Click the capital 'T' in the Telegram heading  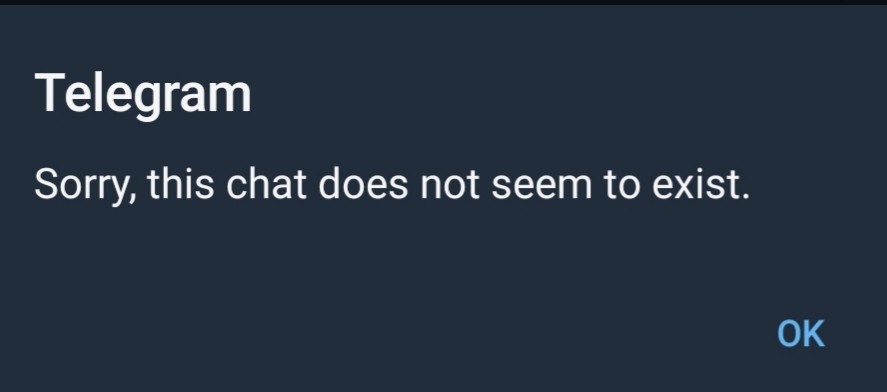(49, 92)
